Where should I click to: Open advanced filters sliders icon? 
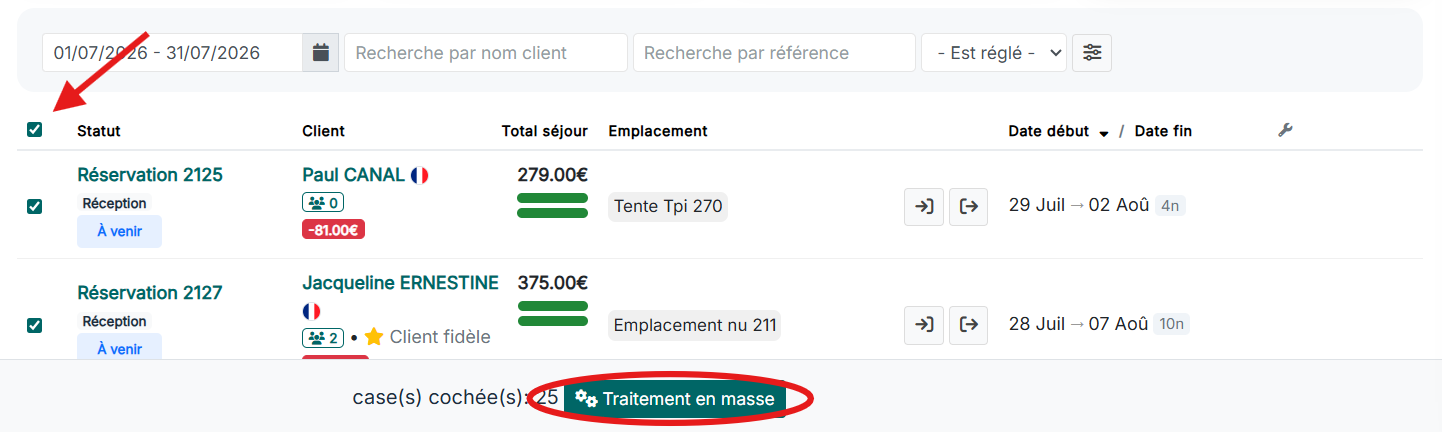(x=1092, y=53)
